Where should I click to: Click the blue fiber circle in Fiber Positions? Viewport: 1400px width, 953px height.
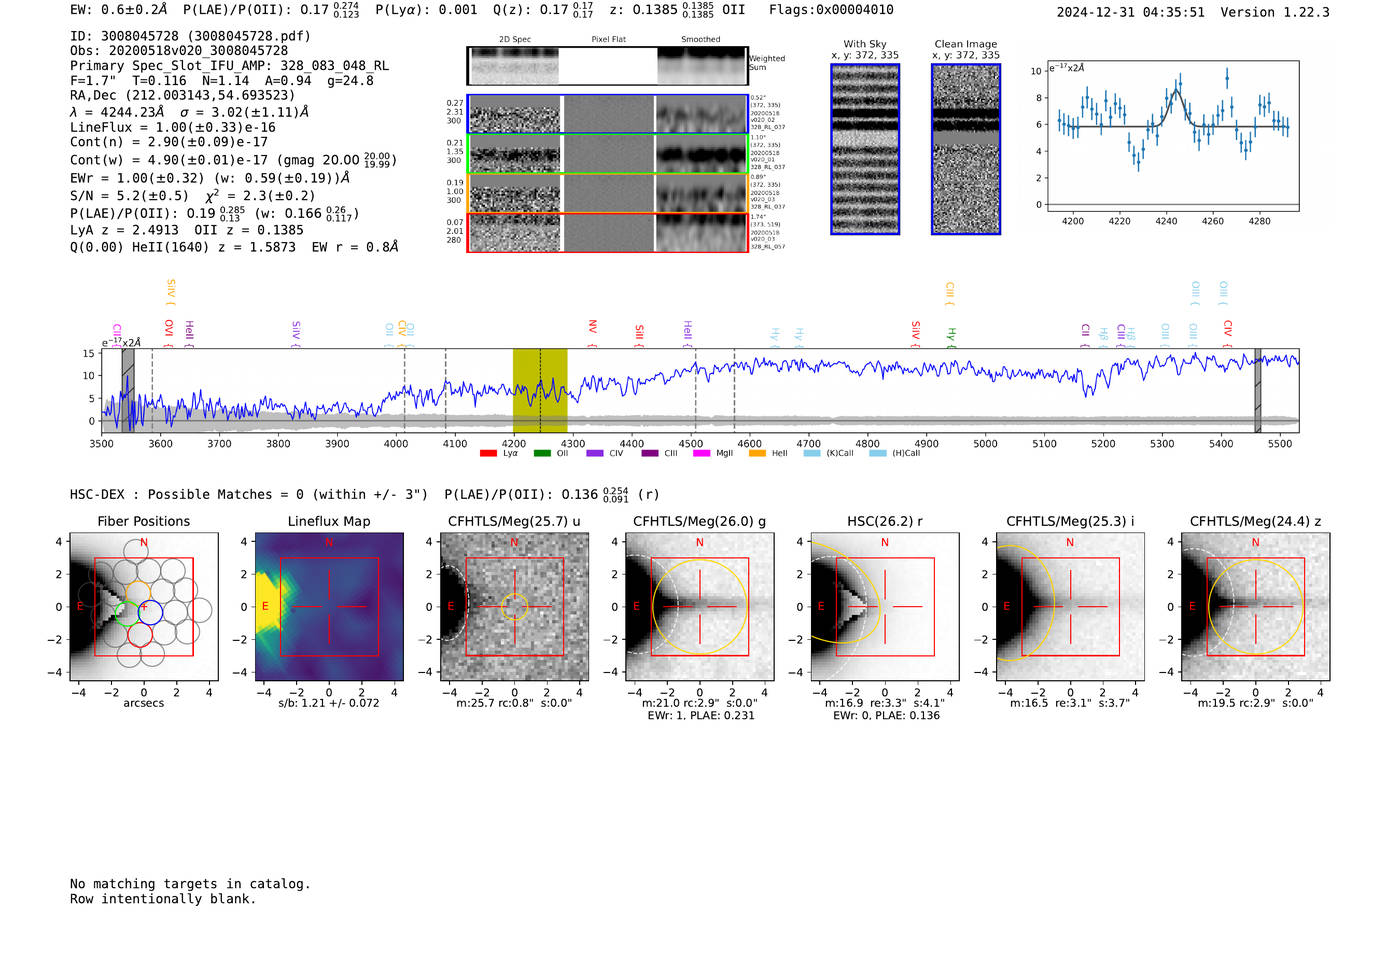click(x=150, y=612)
